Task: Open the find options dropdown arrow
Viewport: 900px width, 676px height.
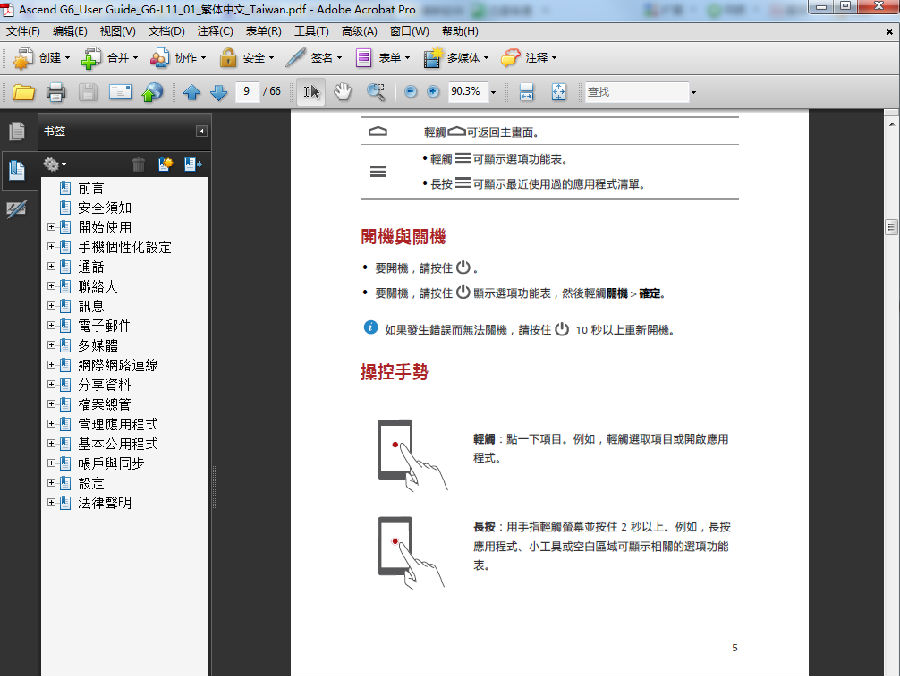Action: pyautogui.click(x=693, y=92)
